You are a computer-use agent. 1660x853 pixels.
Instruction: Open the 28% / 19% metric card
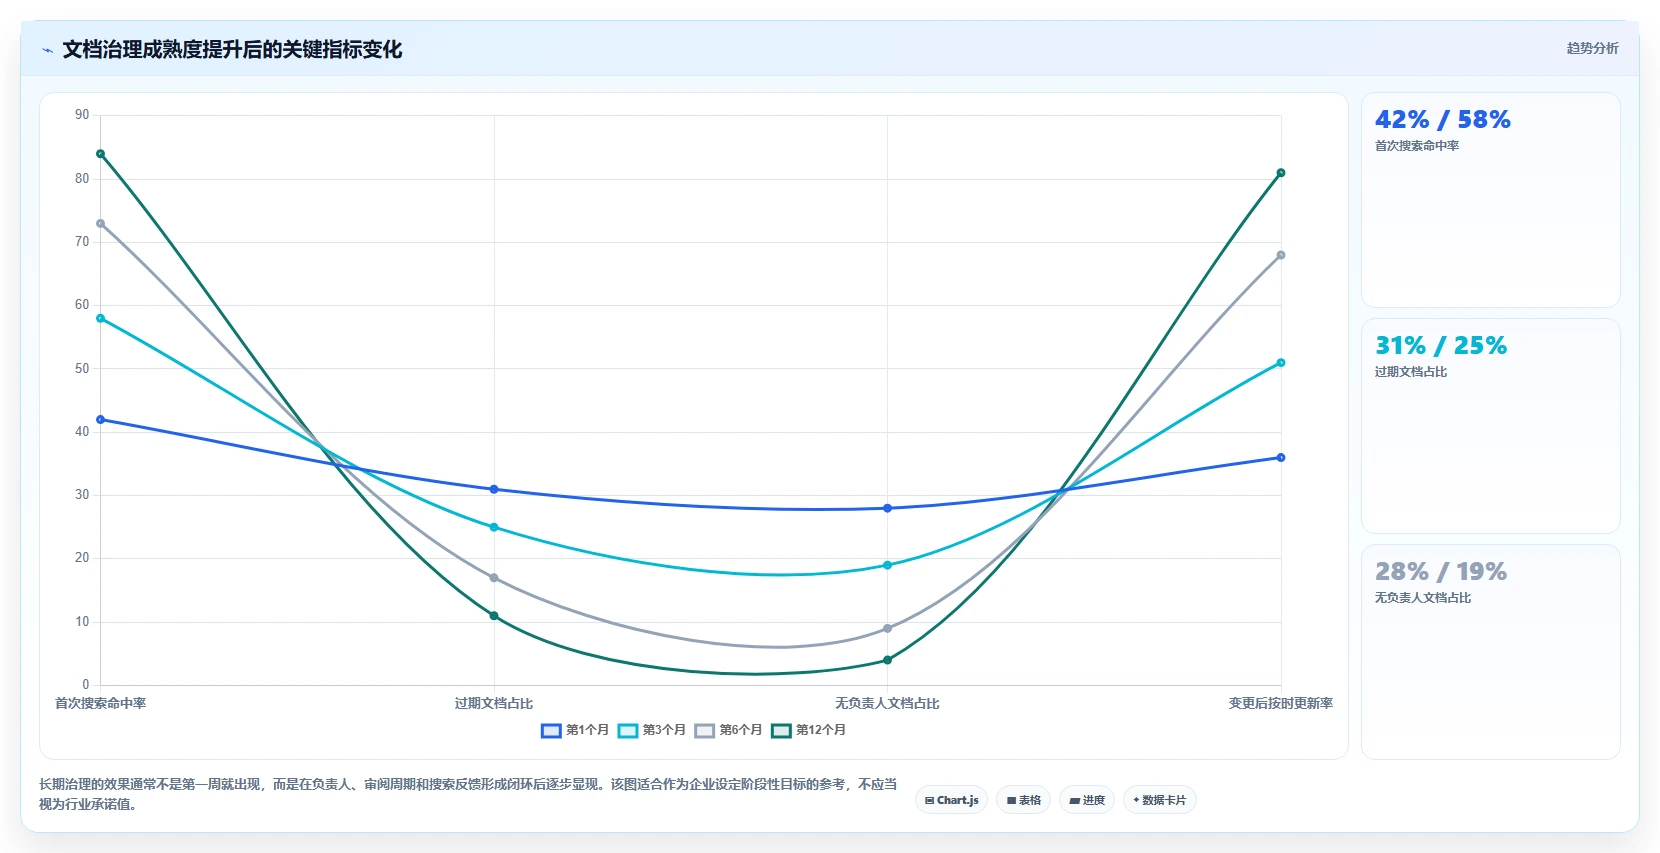[1491, 652]
